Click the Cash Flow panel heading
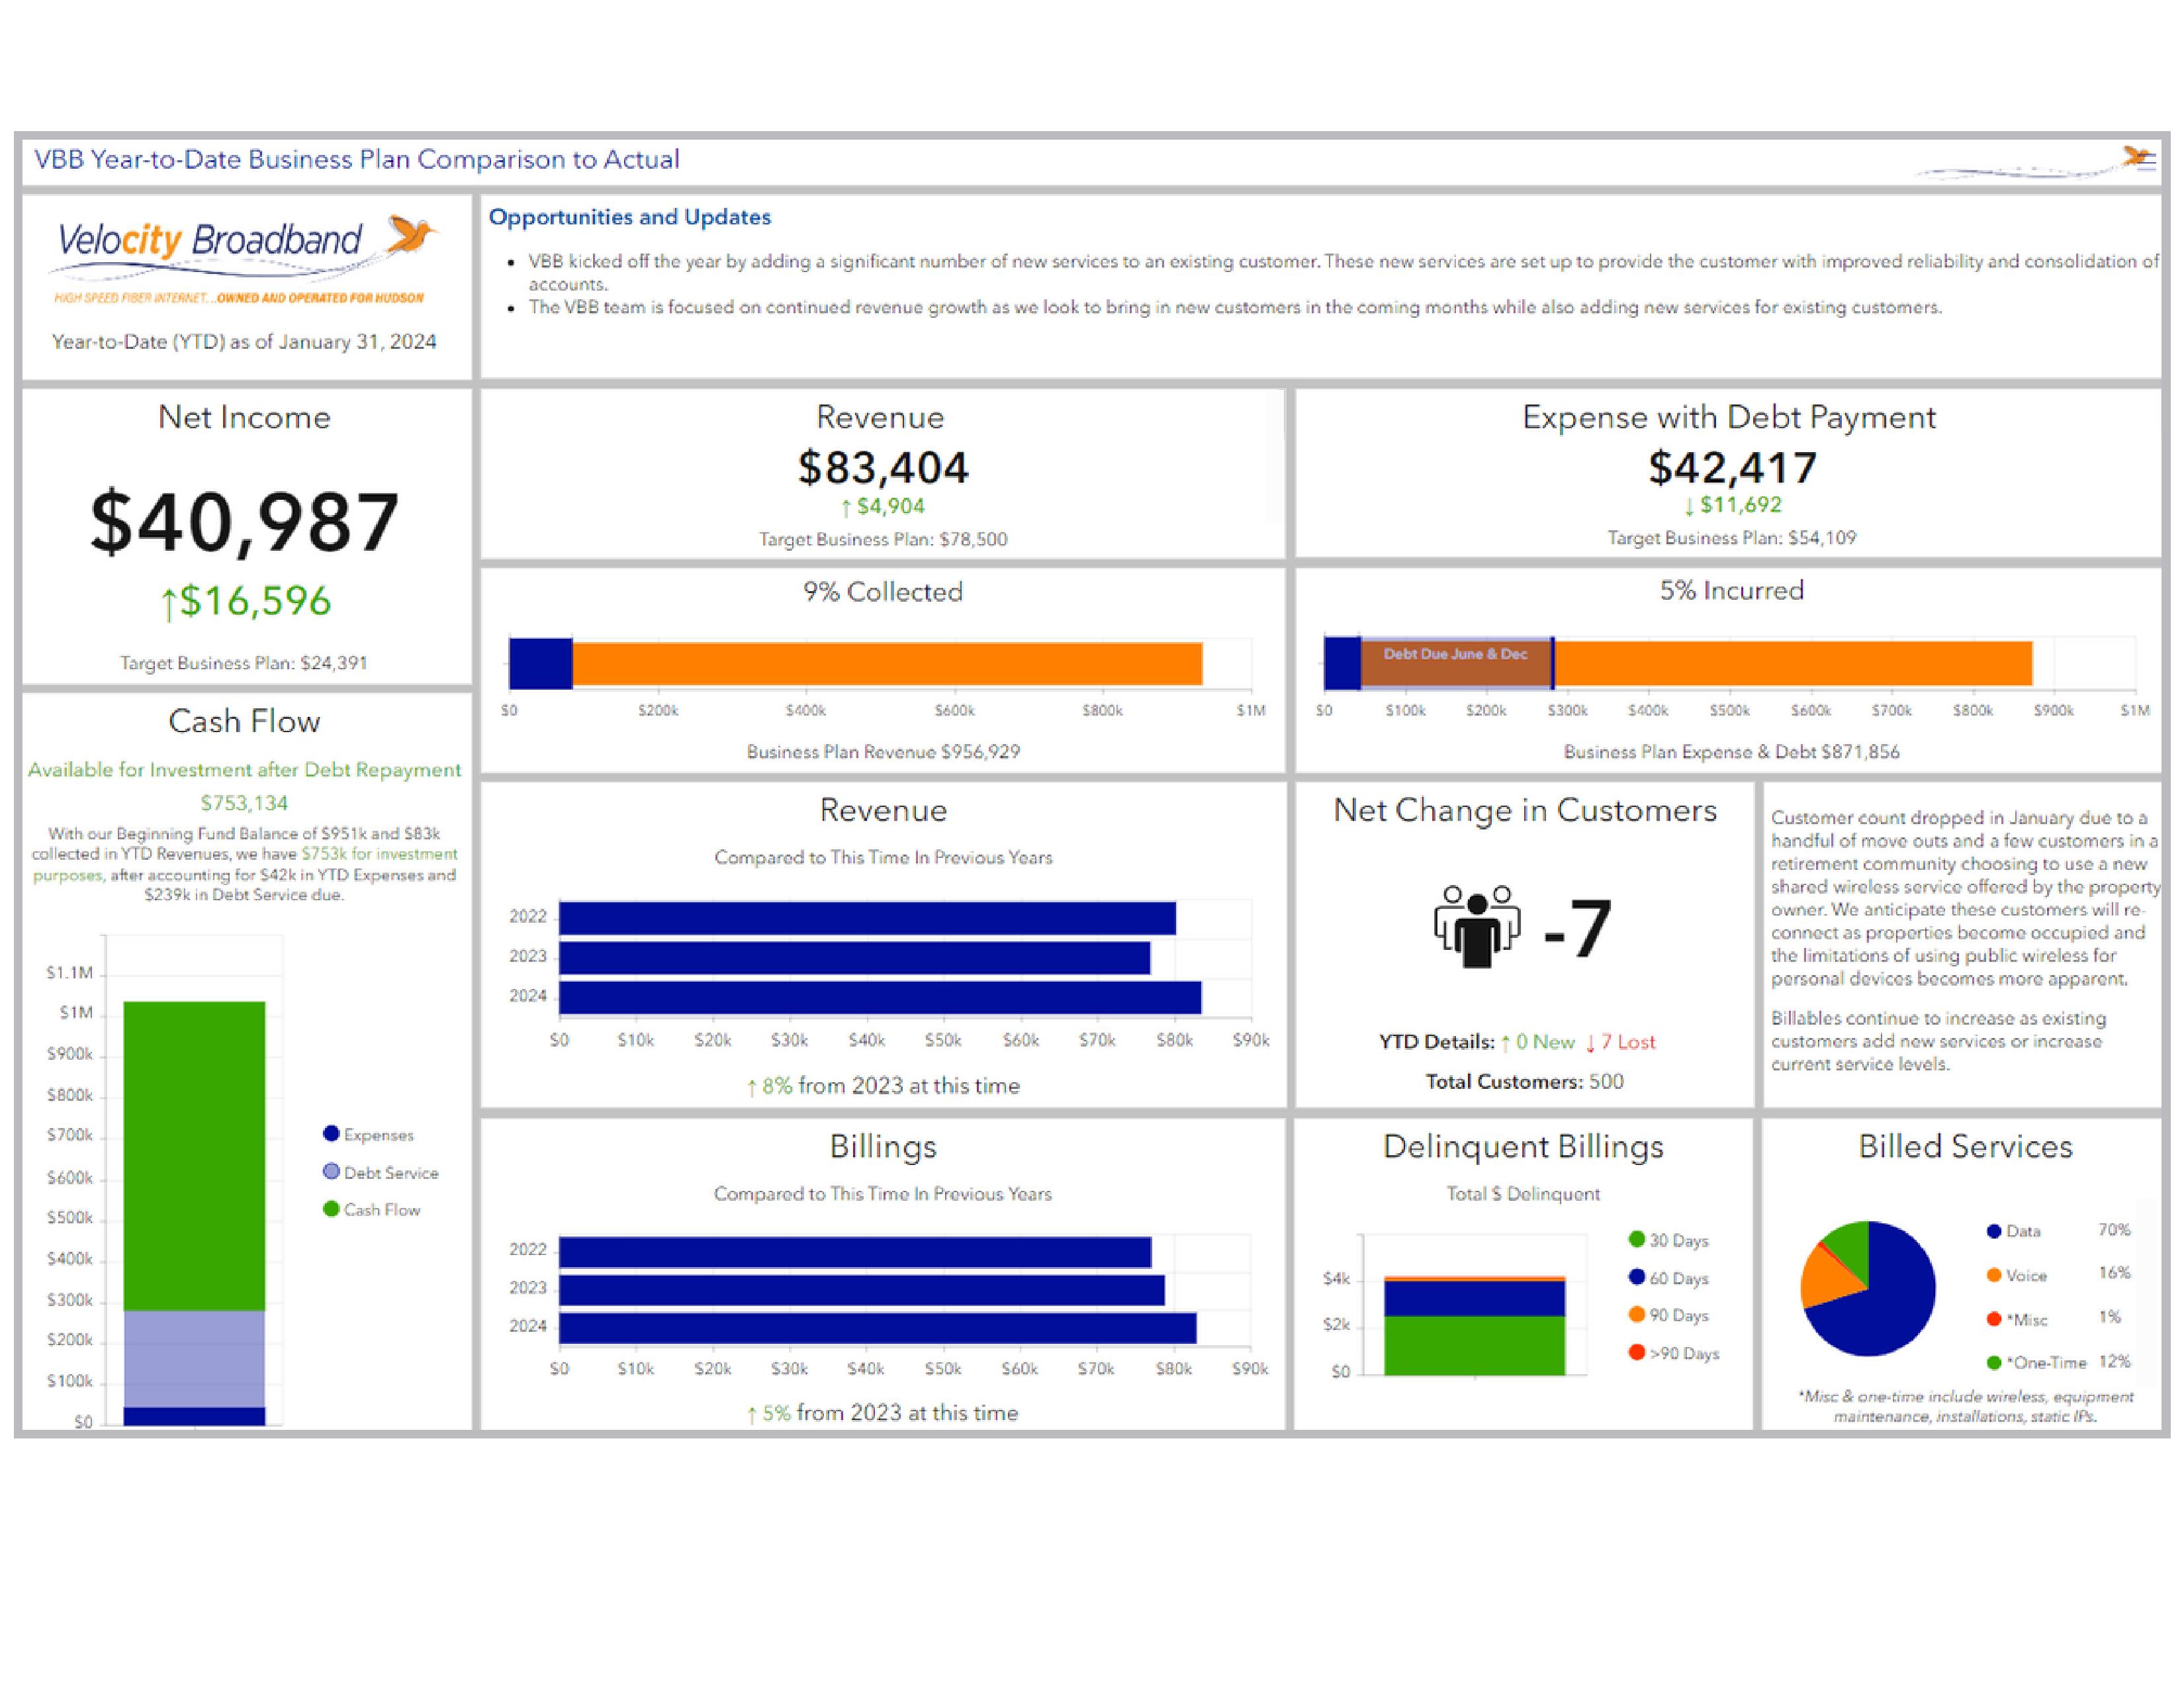The image size is (2184, 1688). point(244,721)
